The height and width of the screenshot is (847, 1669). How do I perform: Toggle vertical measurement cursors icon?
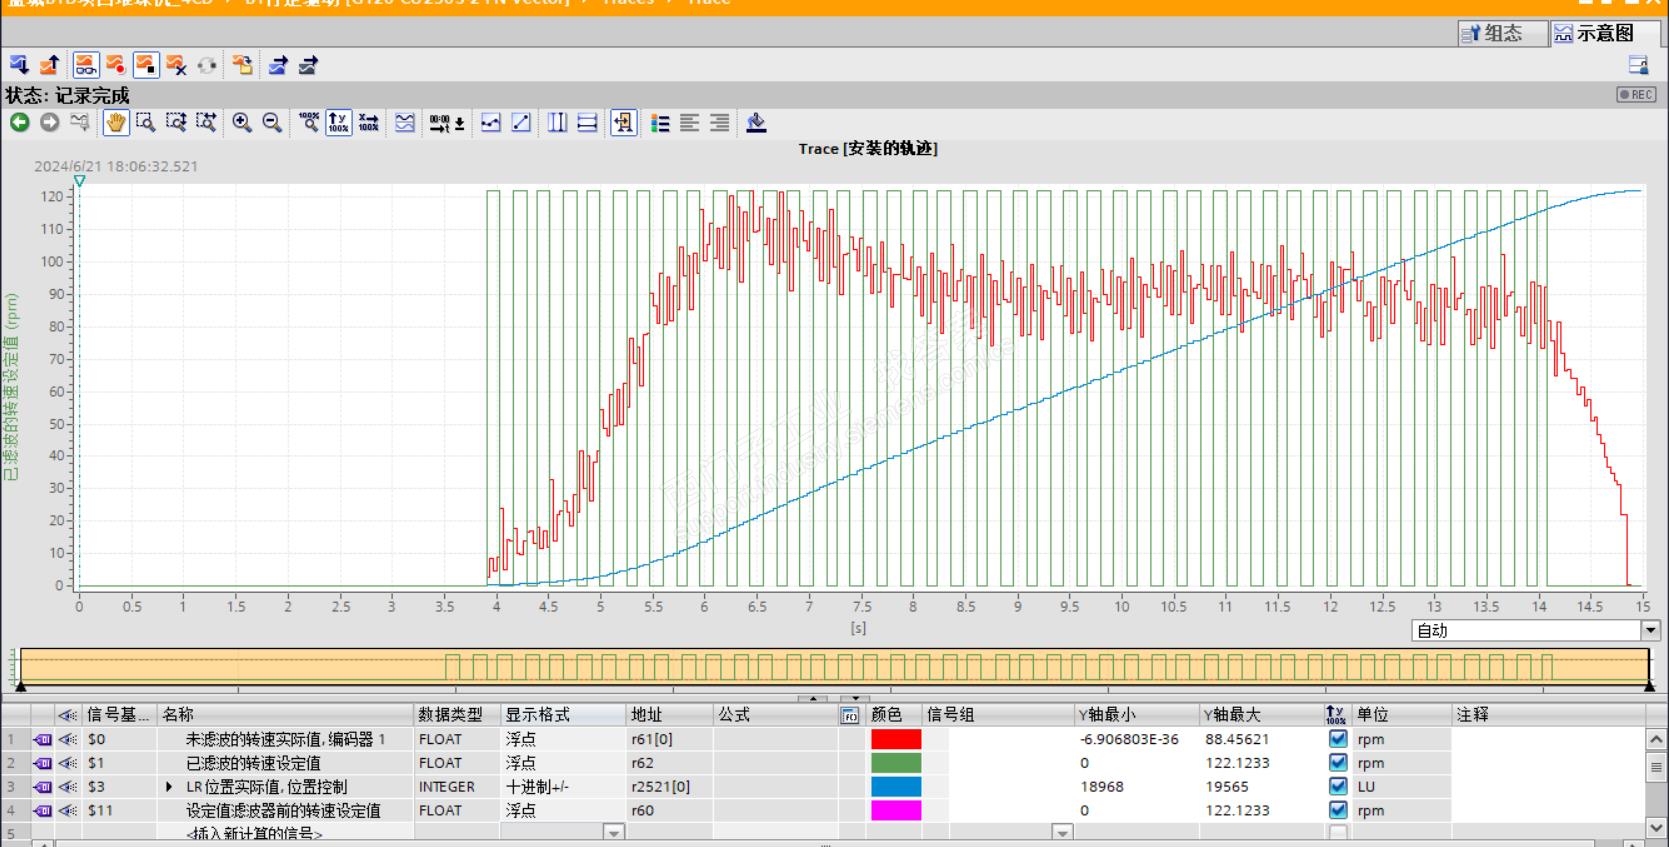pos(557,123)
